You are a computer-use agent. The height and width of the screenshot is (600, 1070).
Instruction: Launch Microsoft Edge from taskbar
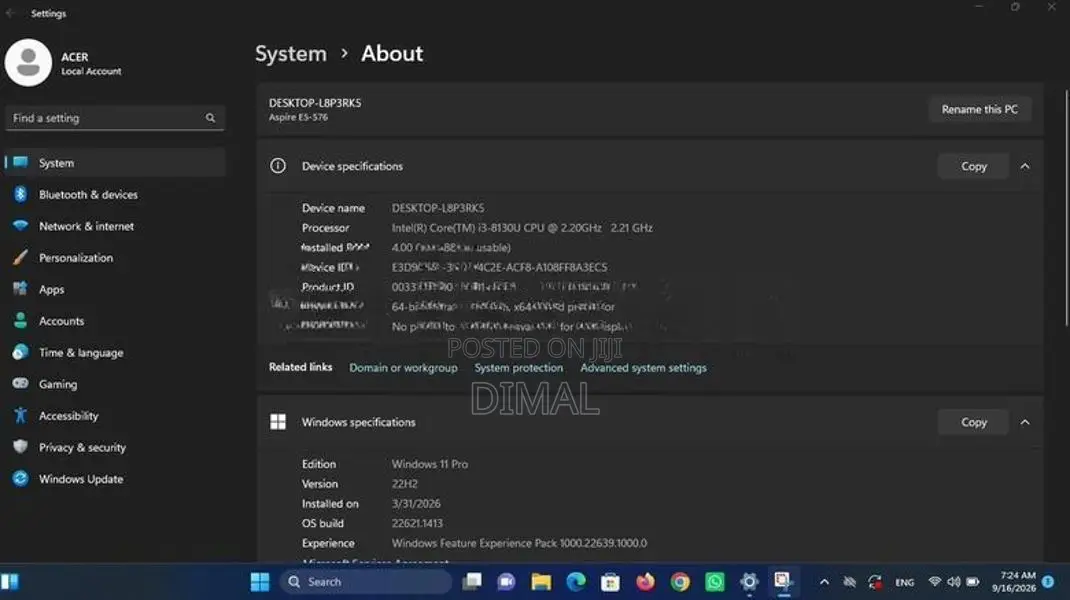576,582
